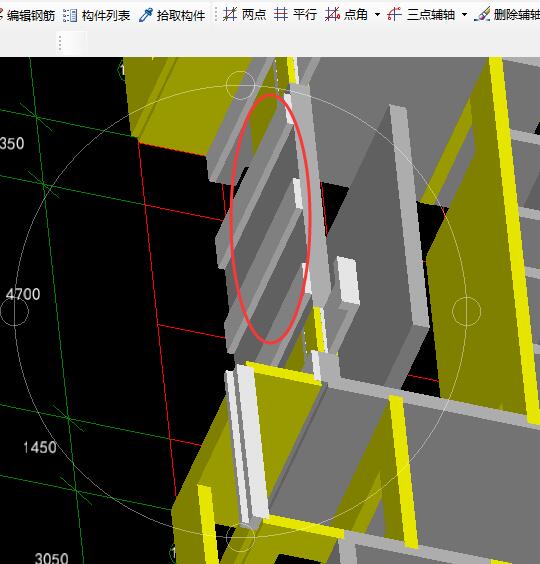
Task: Expand the 点角 dropdown arrow
Action: [x=377, y=15]
